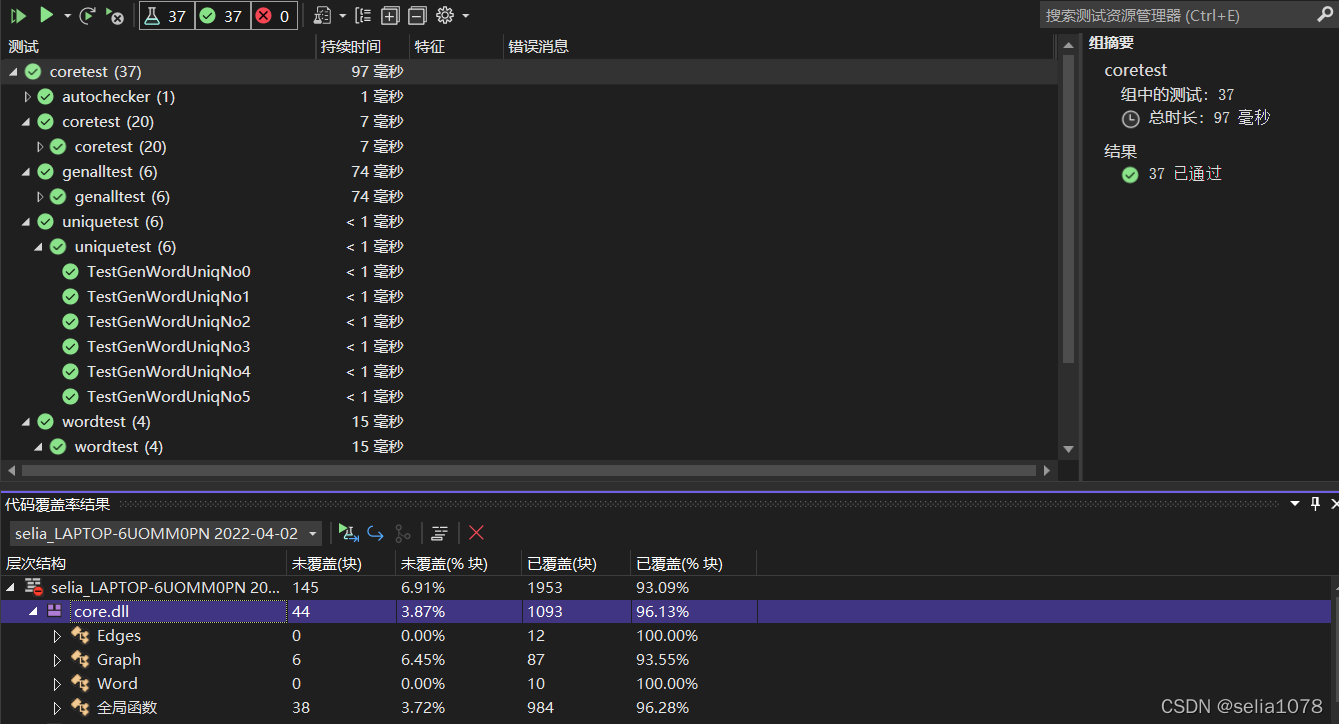Image resolution: width=1339 pixels, height=724 pixels.
Task: Click the merge coverage results icon
Action: (402, 533)
